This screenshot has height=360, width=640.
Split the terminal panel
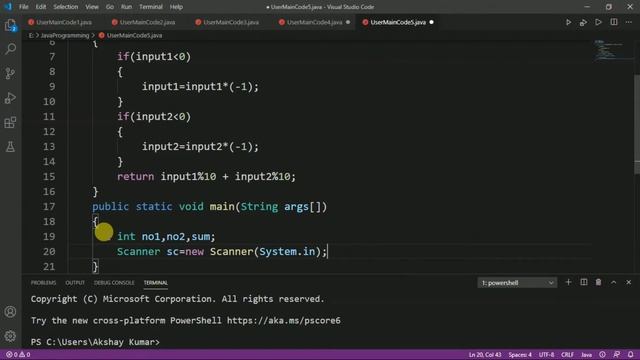tap(584, 282)
